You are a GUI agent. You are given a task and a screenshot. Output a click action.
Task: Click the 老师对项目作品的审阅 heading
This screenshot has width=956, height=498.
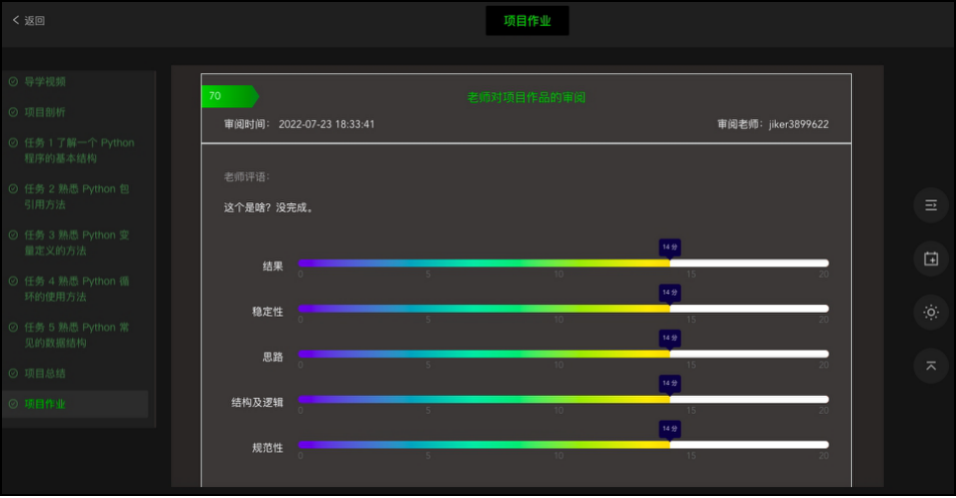pyautogui.click(x=526, y=98)
